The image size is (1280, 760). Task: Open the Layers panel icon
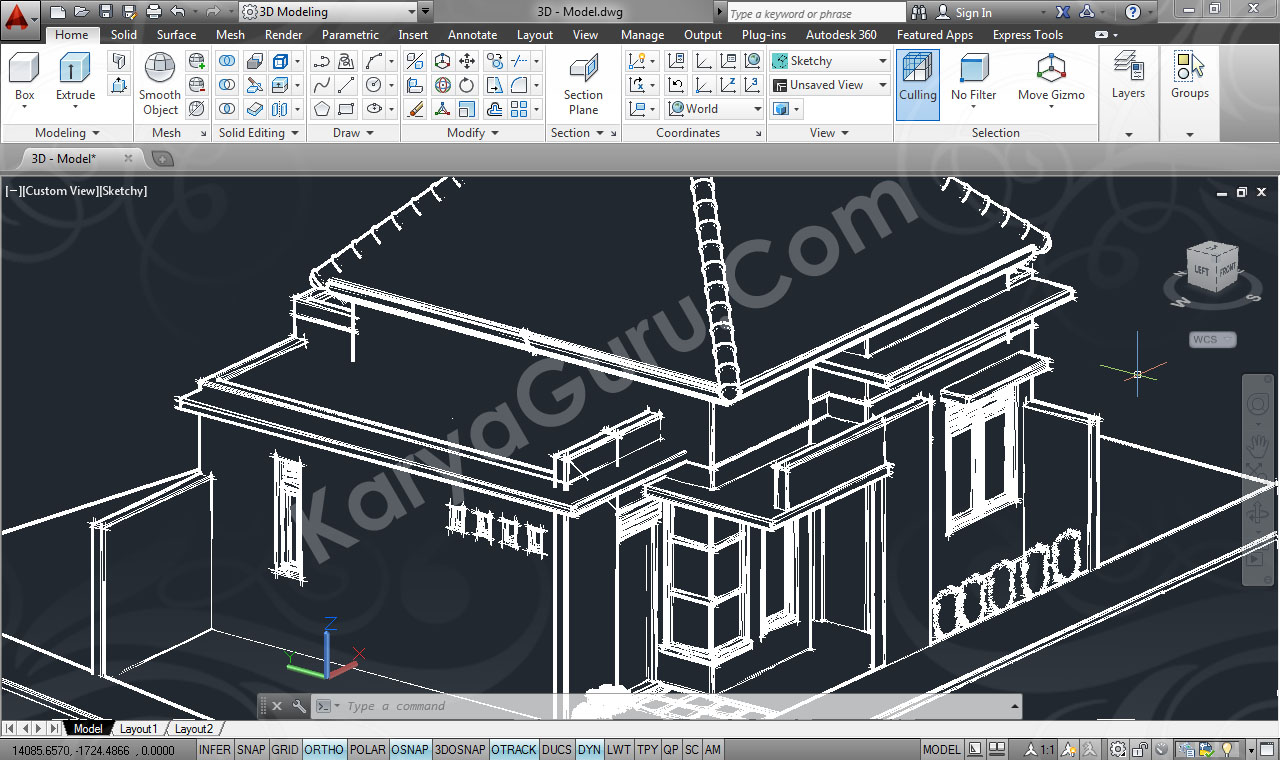click(x=1128, y=68)
